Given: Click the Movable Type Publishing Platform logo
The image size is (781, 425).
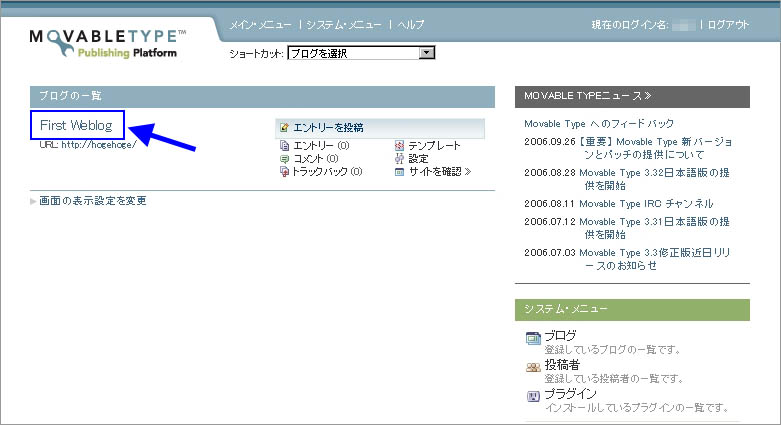Looking at the screenshot, I should pos(108,43).
